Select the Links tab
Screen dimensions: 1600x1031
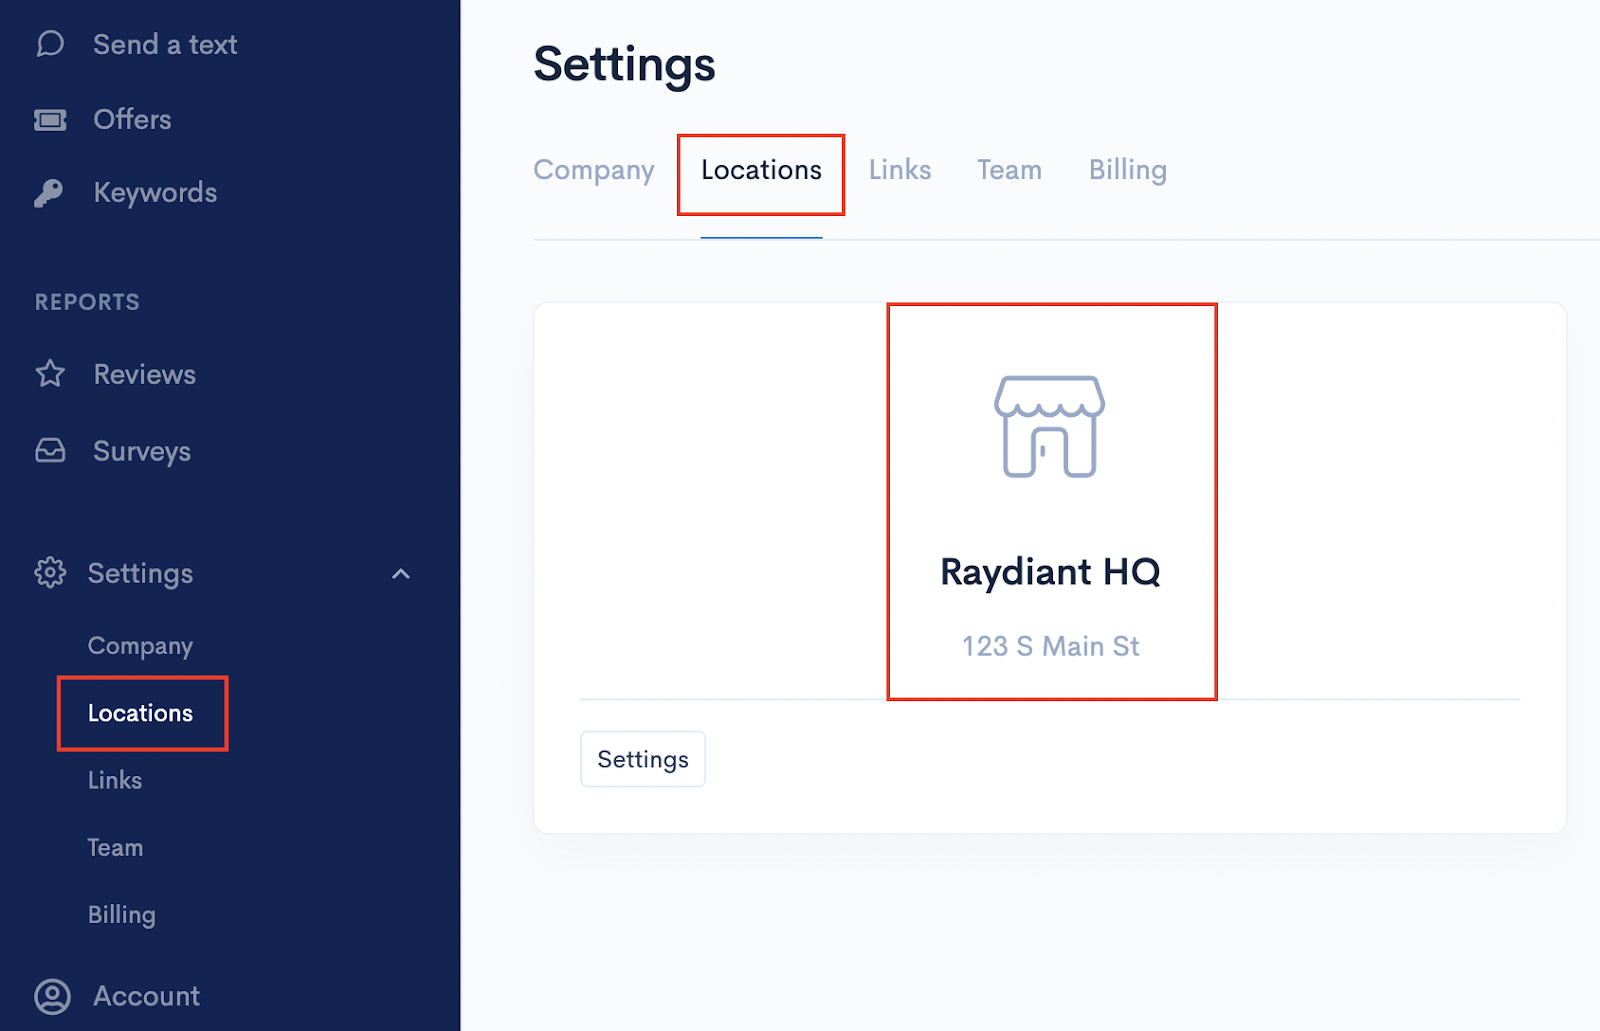click(899, 170)
